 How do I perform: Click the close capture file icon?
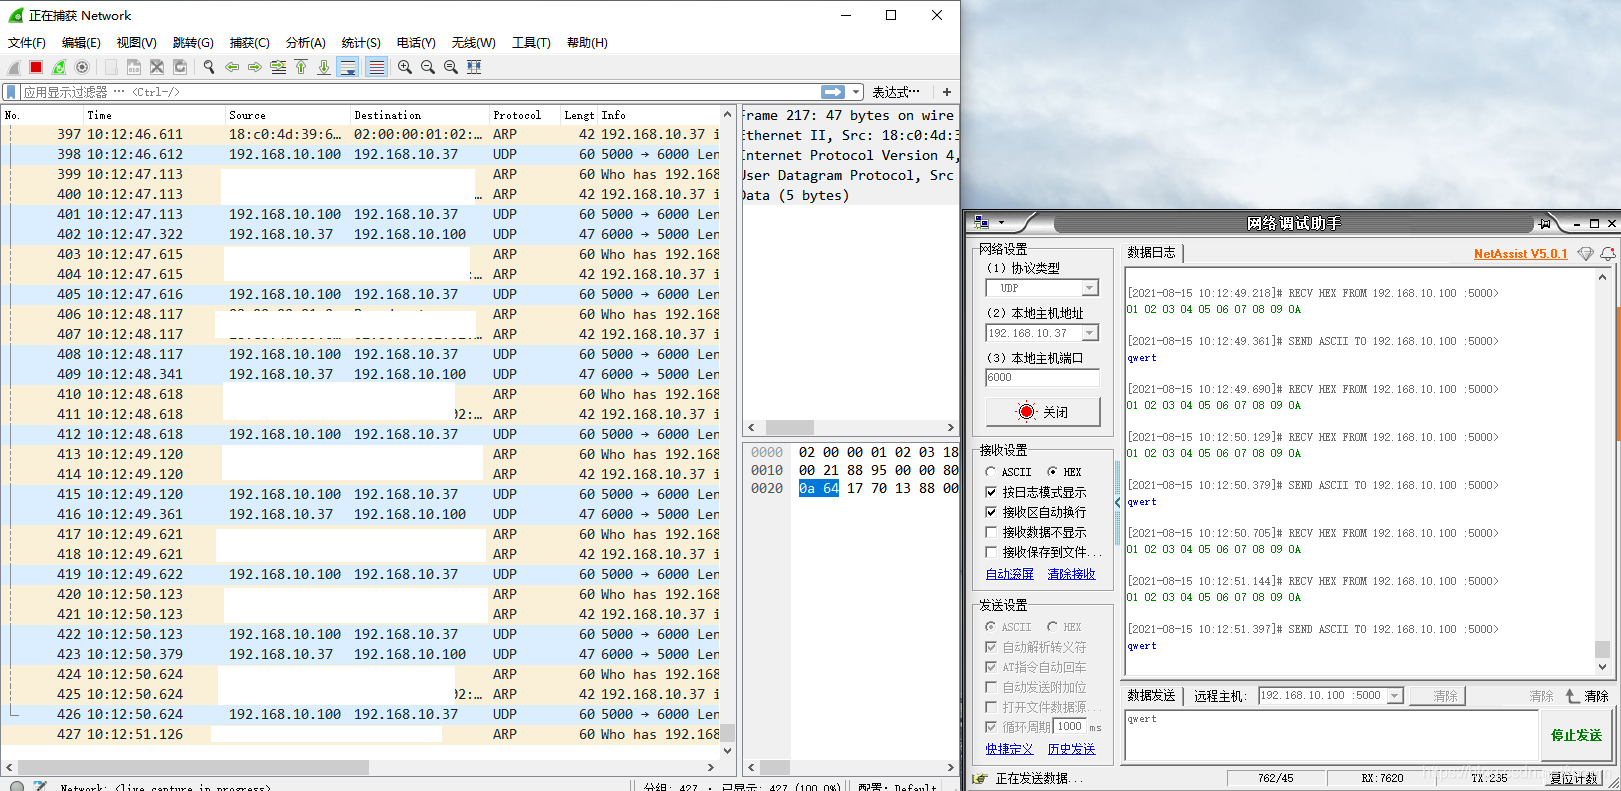[157, 67]
